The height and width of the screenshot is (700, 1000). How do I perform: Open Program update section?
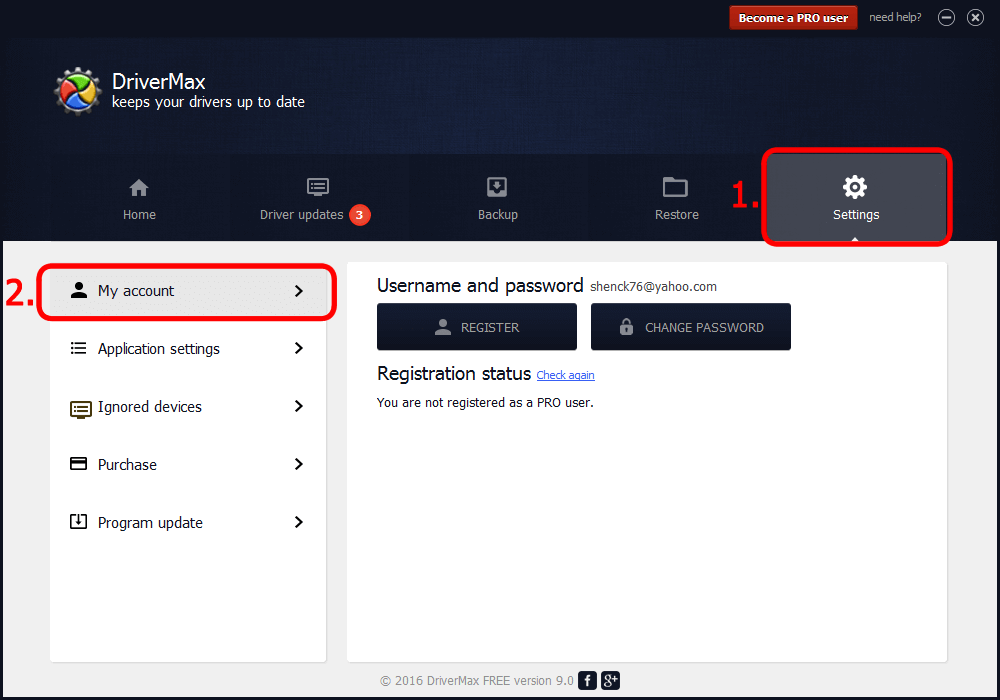[x=188, y=522]
